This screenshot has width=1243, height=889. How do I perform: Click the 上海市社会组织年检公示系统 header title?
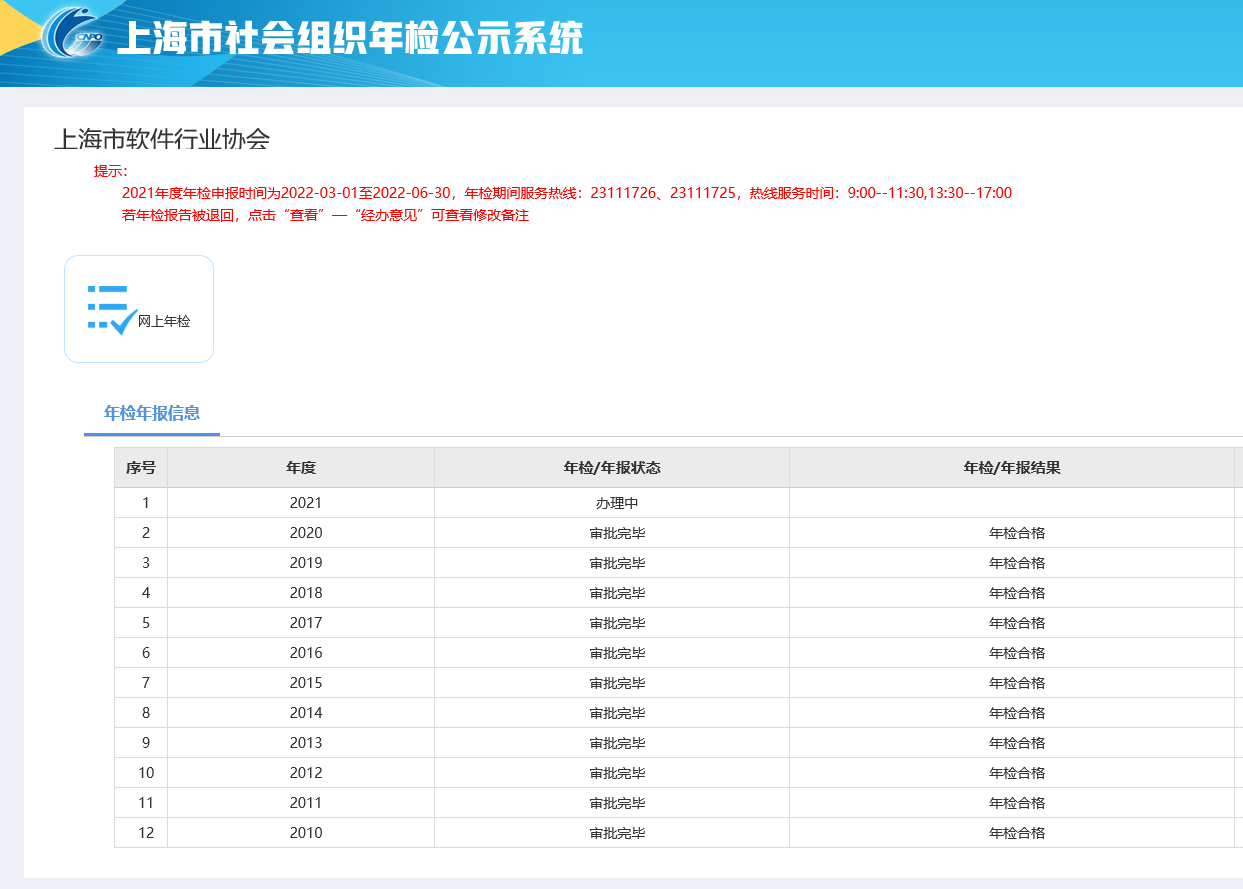[x=350, y=39]
